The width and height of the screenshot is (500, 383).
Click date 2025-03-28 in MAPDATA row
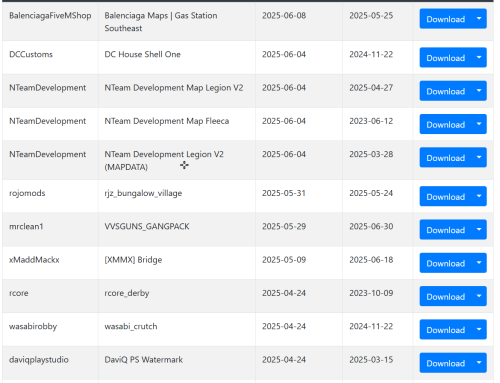pos(371,154)
